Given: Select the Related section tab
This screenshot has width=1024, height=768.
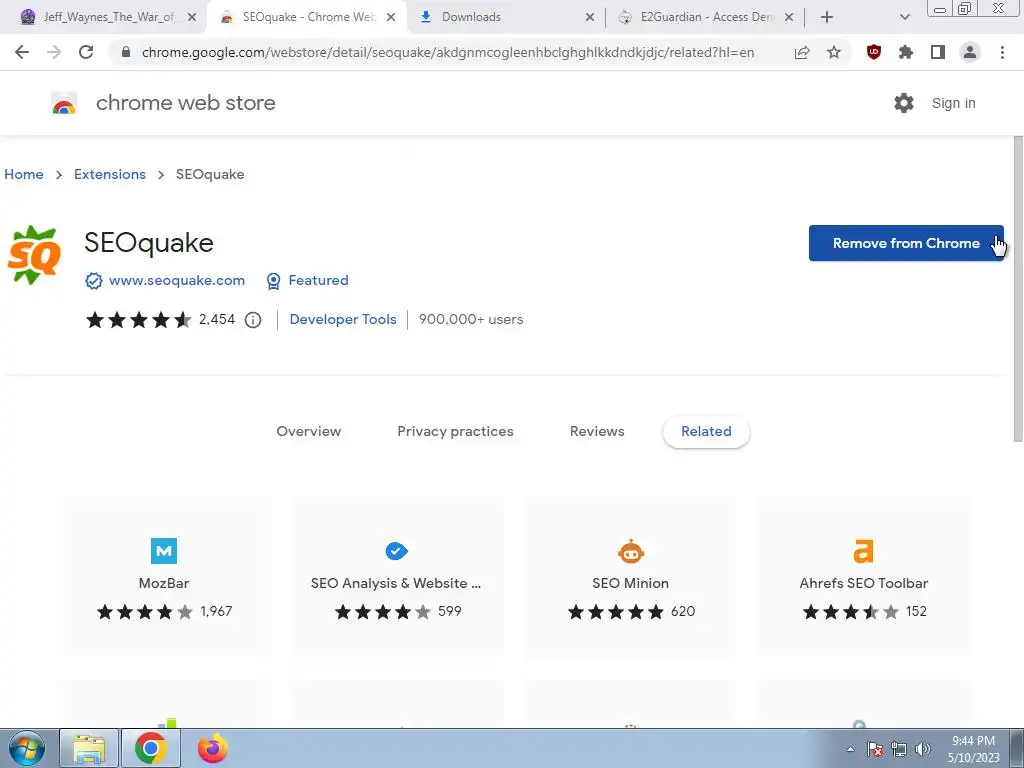Looking at the screenshot, I should pyautogui.click(x=706, y=432).
